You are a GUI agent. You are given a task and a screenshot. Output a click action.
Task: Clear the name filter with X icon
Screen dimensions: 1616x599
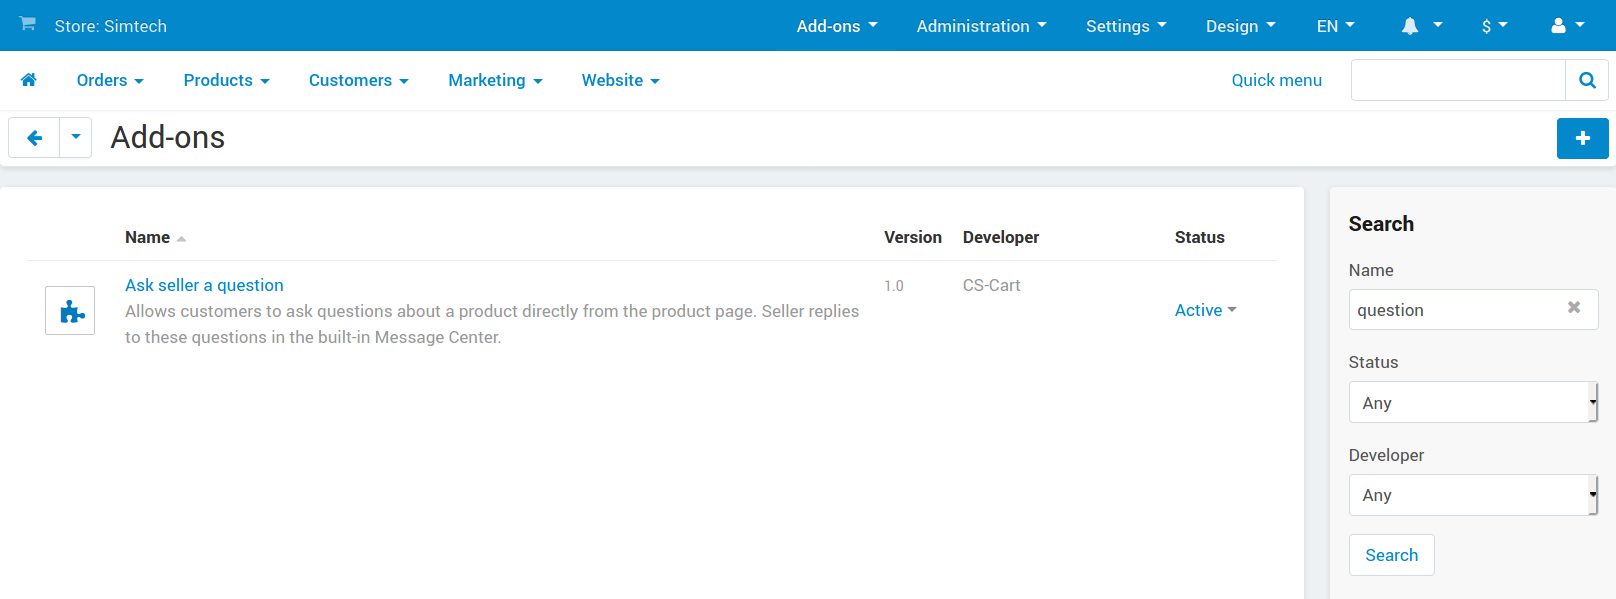point(1574,308)
